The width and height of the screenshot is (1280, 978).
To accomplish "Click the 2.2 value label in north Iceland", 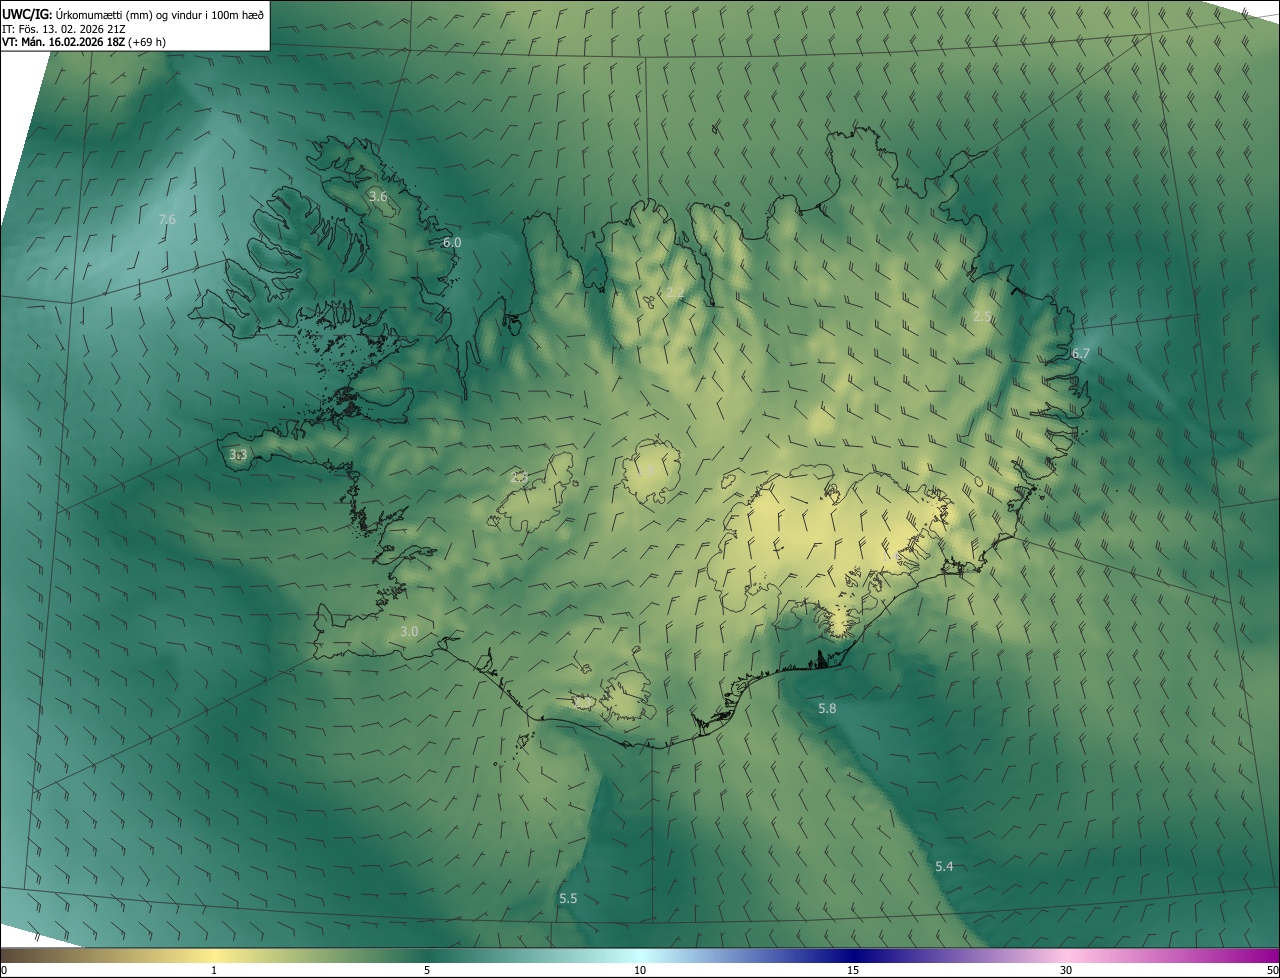I will pos(676,294).
